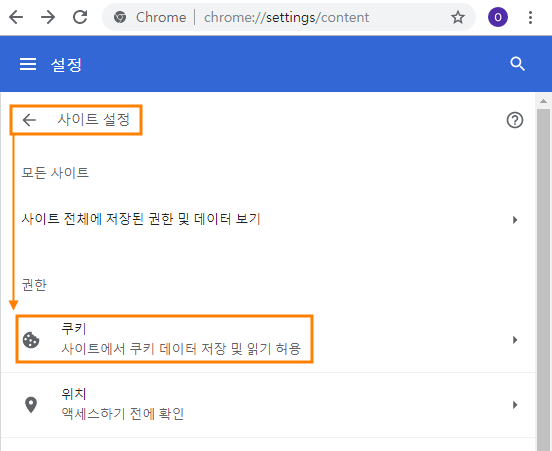Expand the 위치 row chevron
Screen dimensions: 552x451
[x=515, y=405]
